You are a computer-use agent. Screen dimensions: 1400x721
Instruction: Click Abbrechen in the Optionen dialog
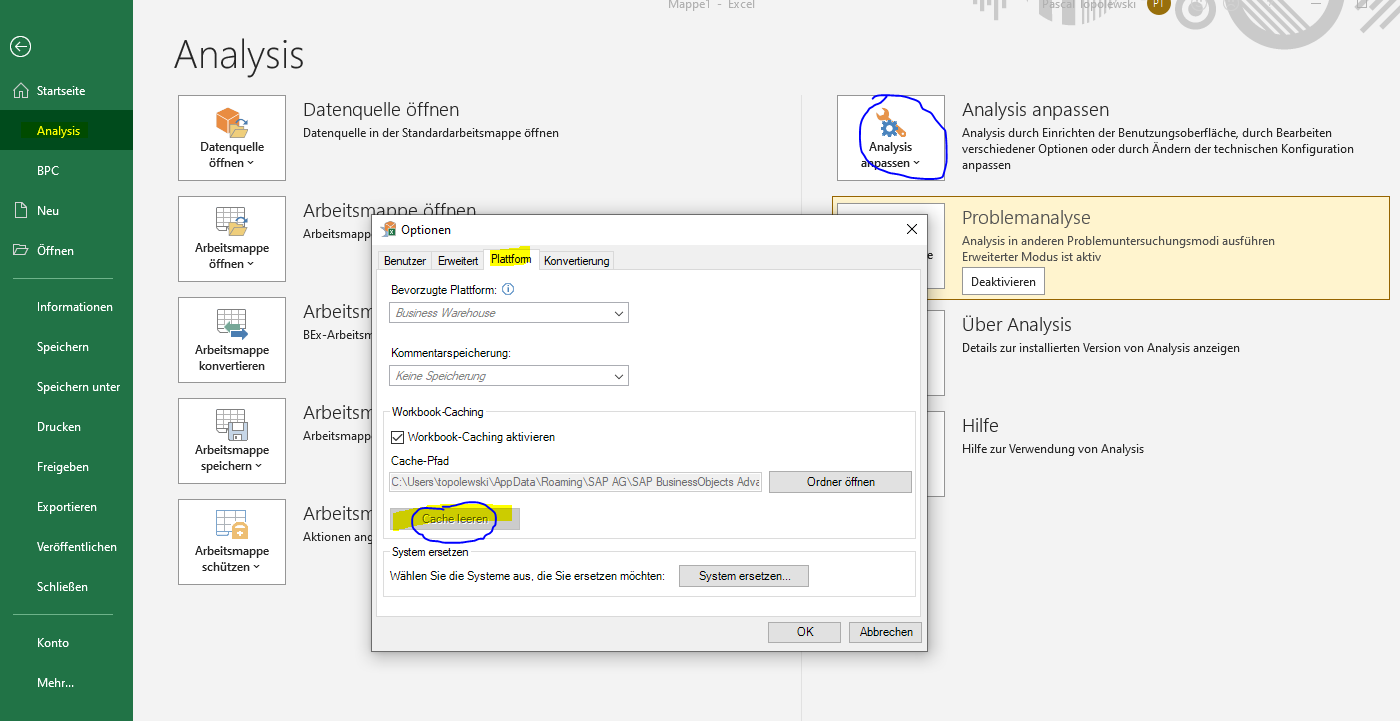(886, 632)
